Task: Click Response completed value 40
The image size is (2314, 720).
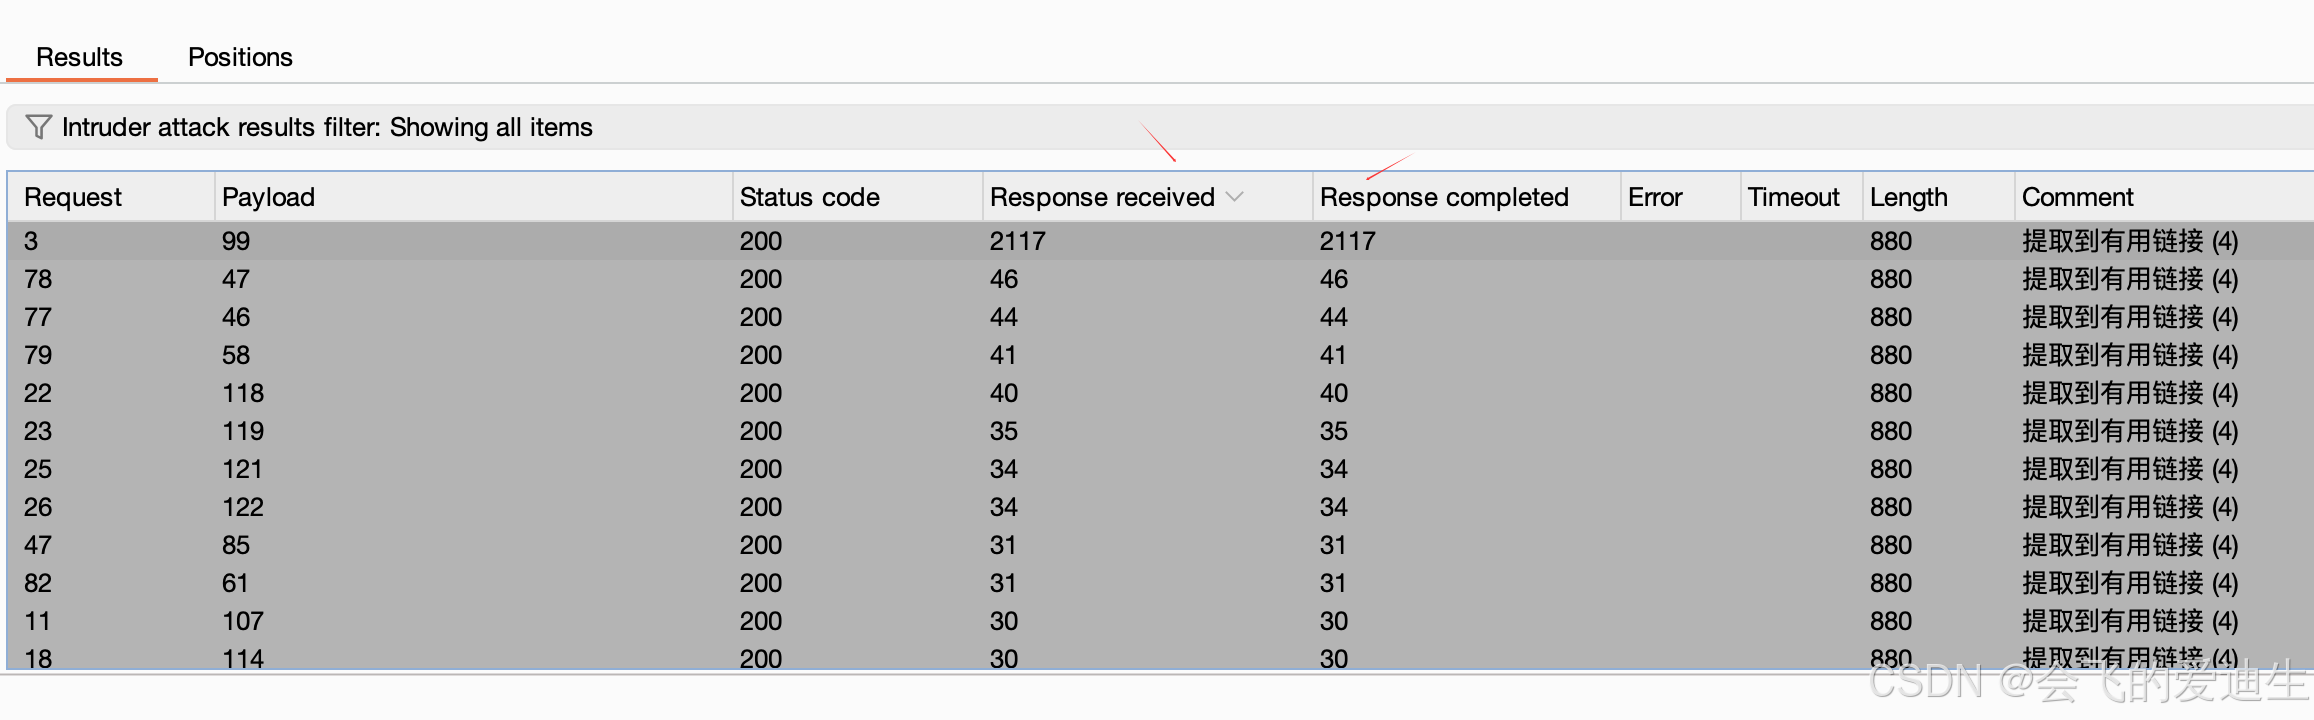Action: point(1334,393)
